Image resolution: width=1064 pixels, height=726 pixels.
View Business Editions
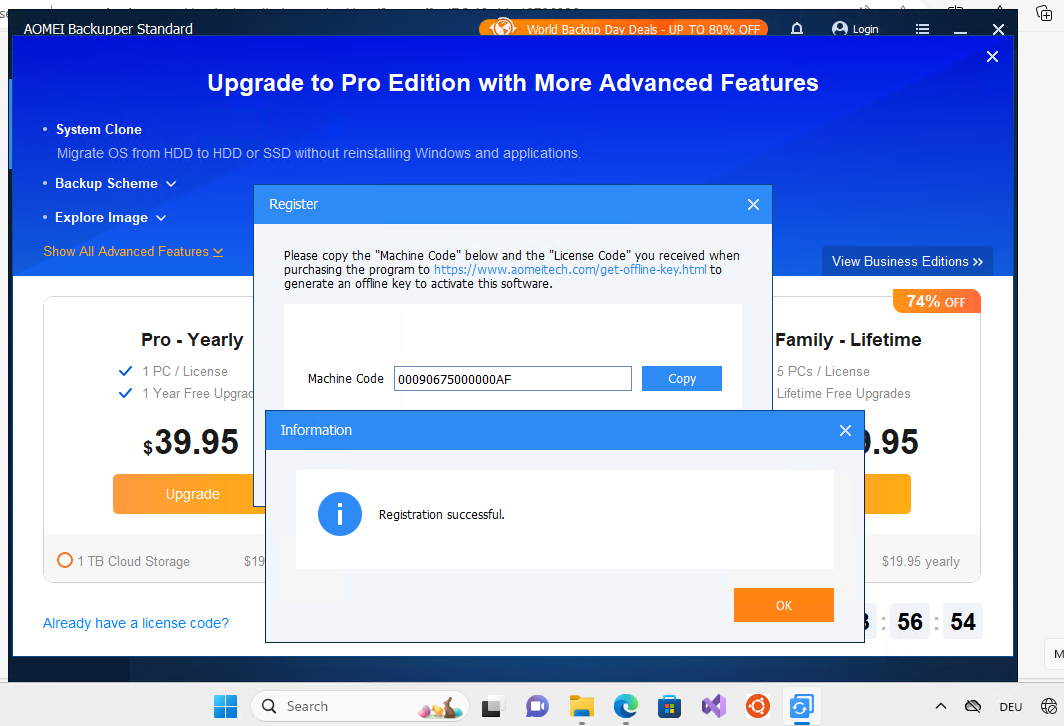point(907,261)
